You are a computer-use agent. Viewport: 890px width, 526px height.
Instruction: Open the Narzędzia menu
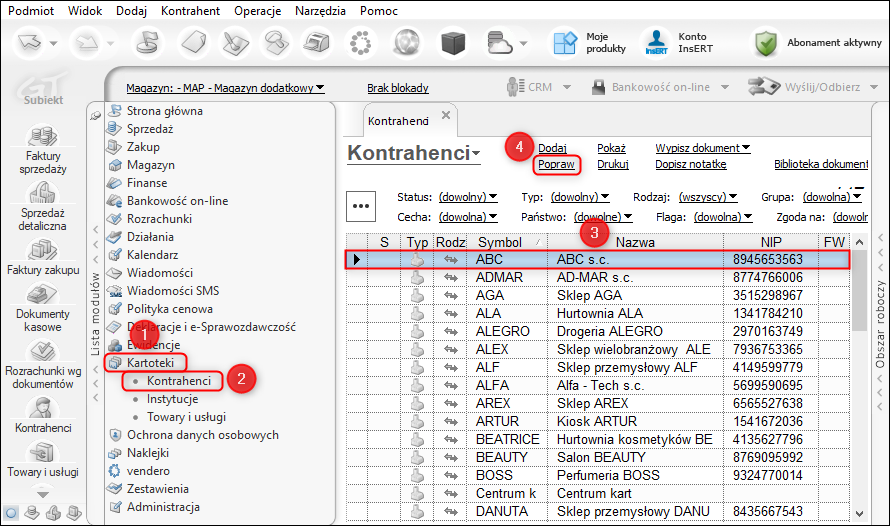[320, 10]
